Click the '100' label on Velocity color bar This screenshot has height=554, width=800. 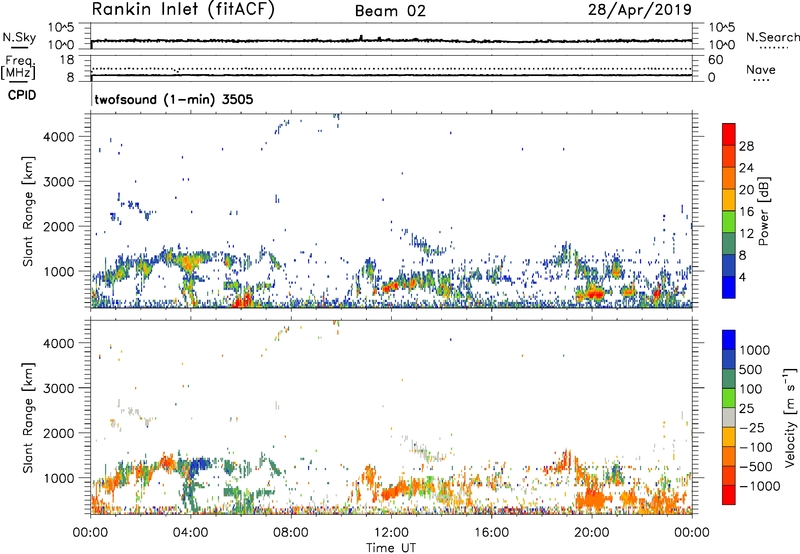(x=751, y=389)
